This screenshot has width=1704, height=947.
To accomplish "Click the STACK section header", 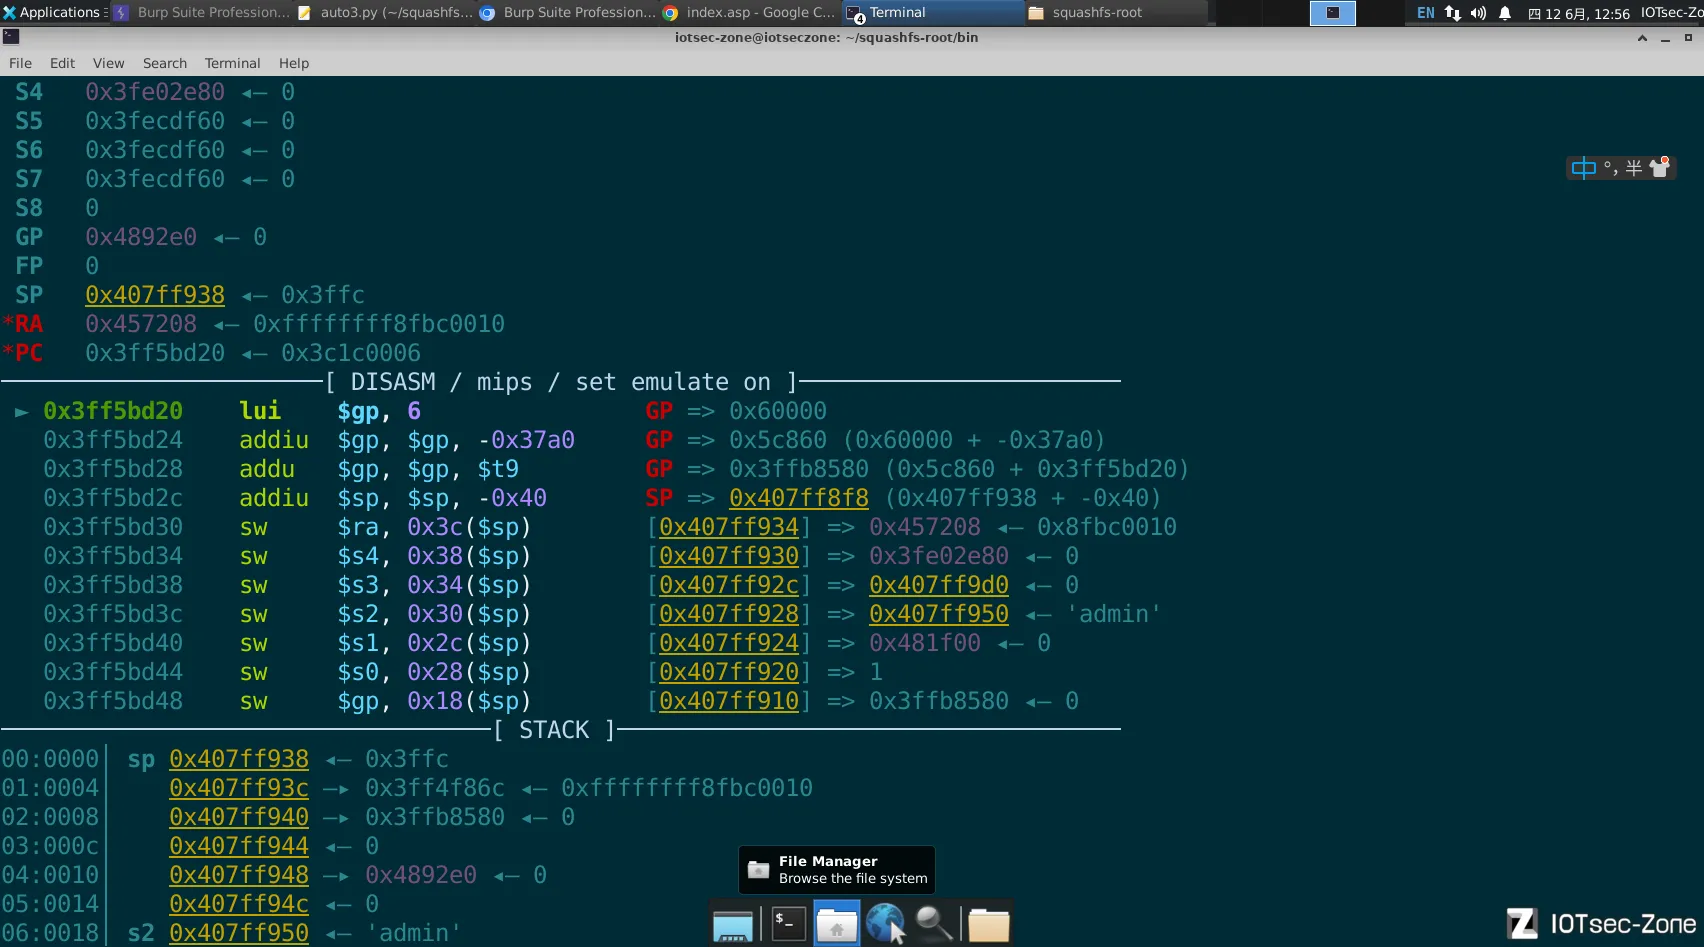I will click(555, 730).
